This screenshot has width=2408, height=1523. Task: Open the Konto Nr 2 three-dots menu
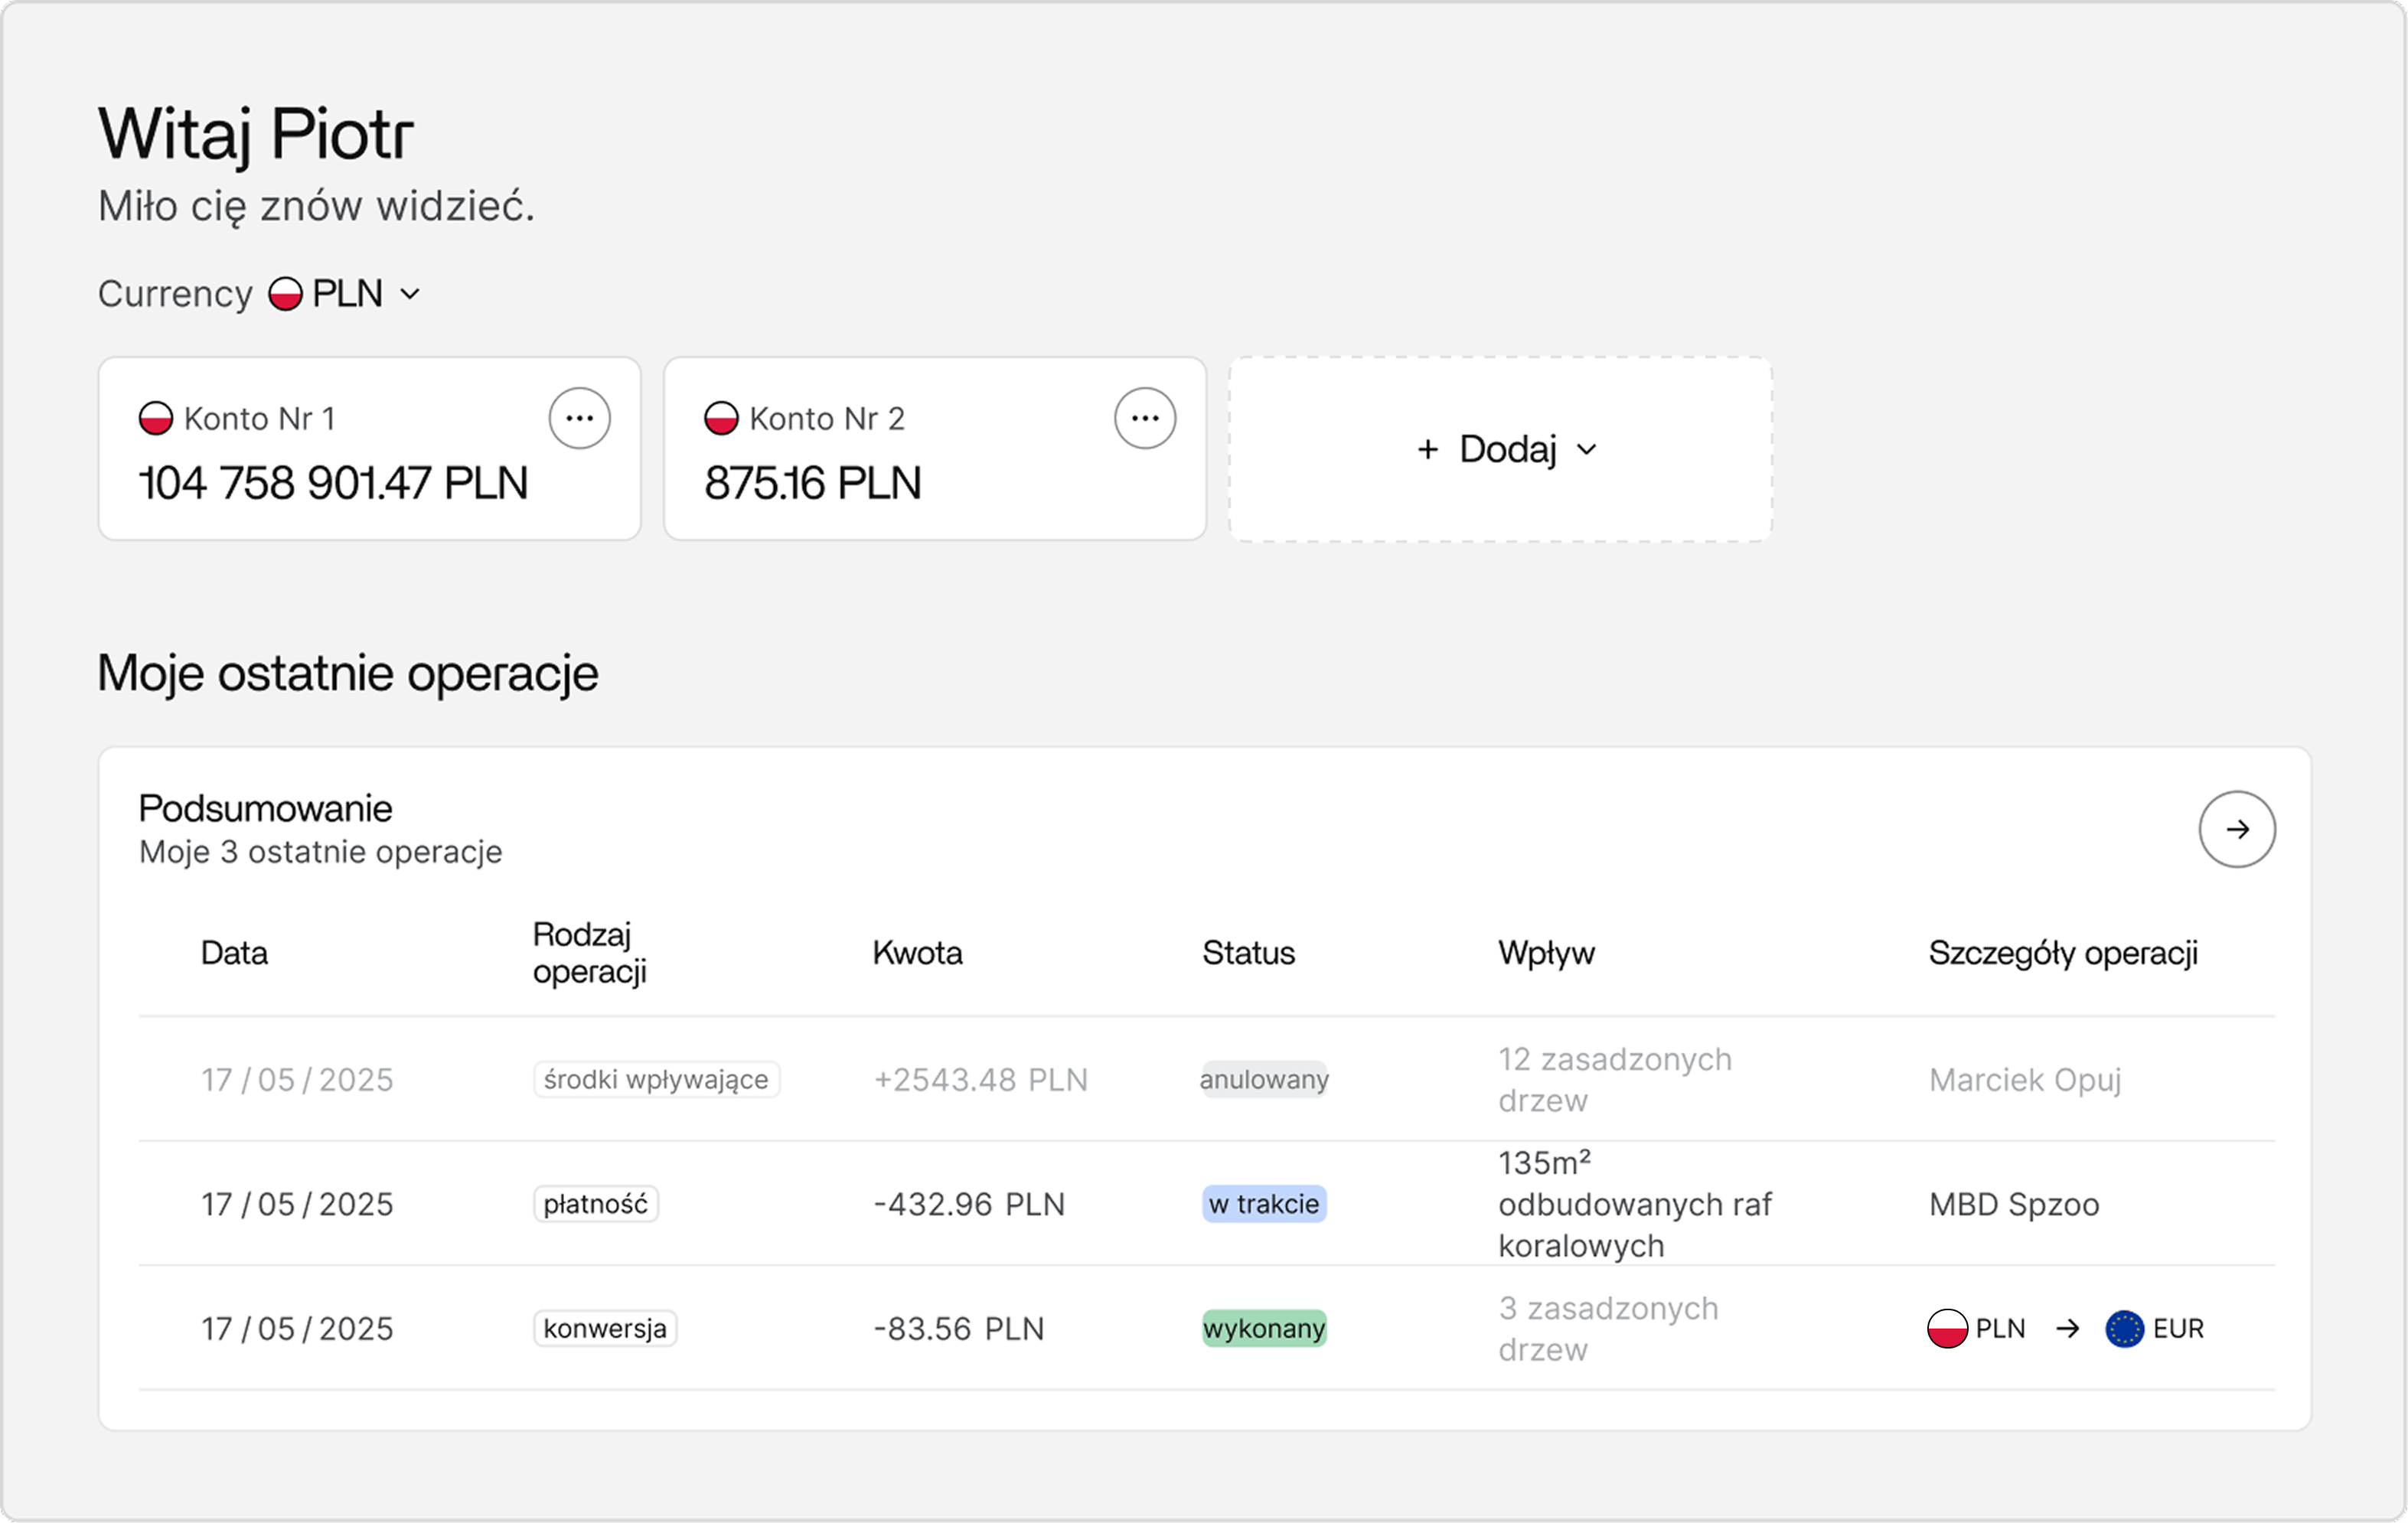pos(1144,418)
